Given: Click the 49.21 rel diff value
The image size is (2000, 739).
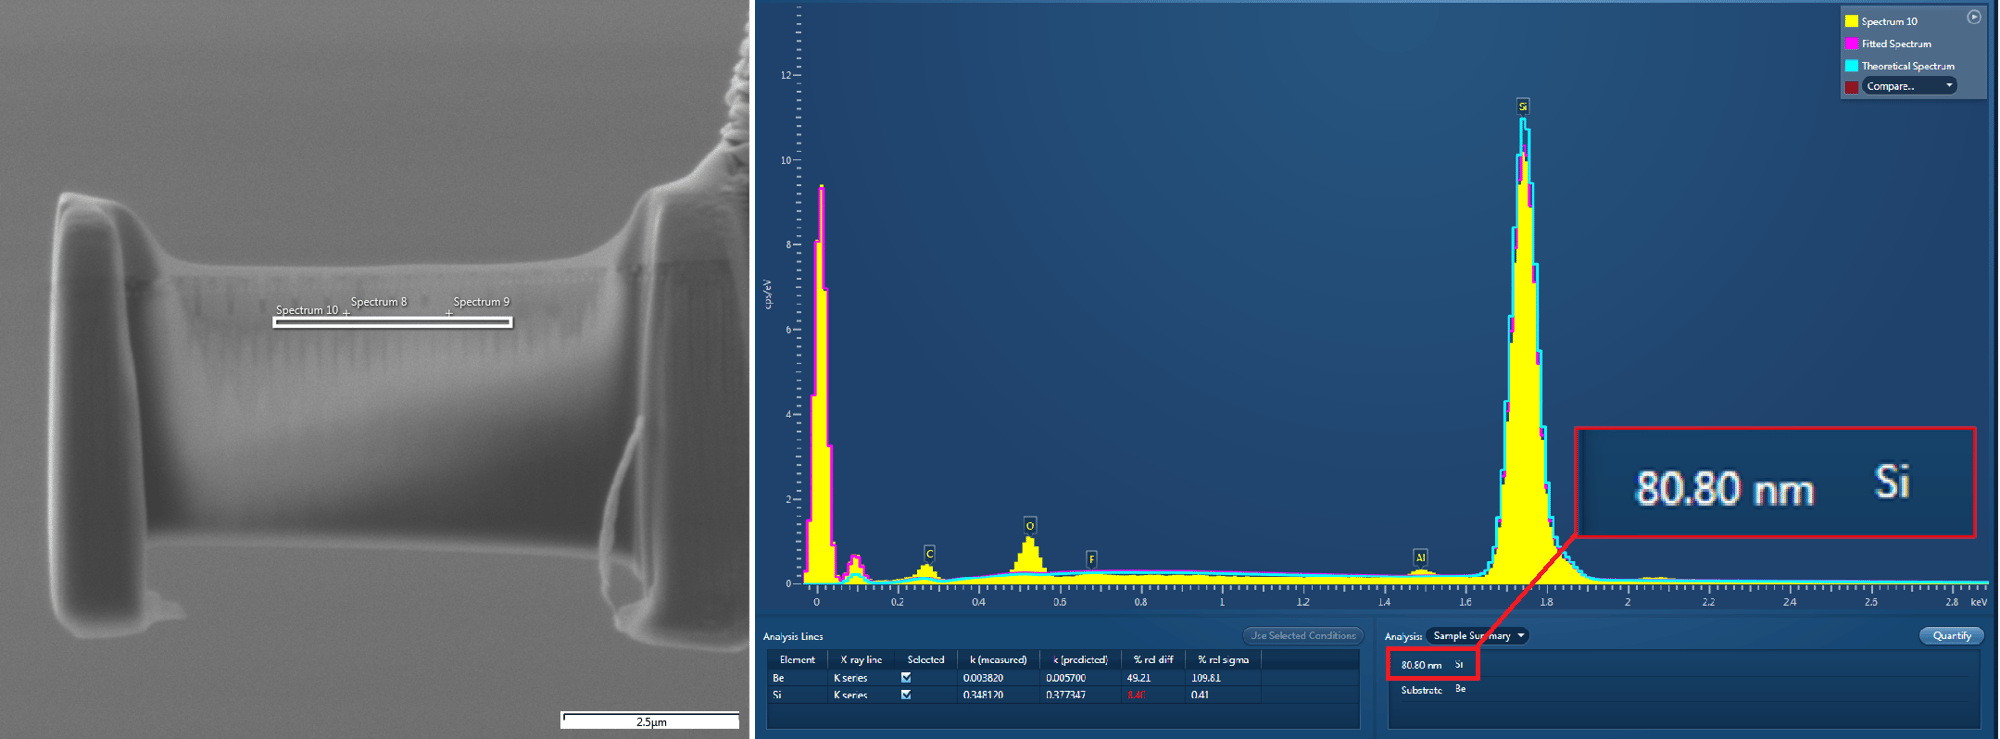Looking at the screenshot, I should click(x=1138, y=678).
